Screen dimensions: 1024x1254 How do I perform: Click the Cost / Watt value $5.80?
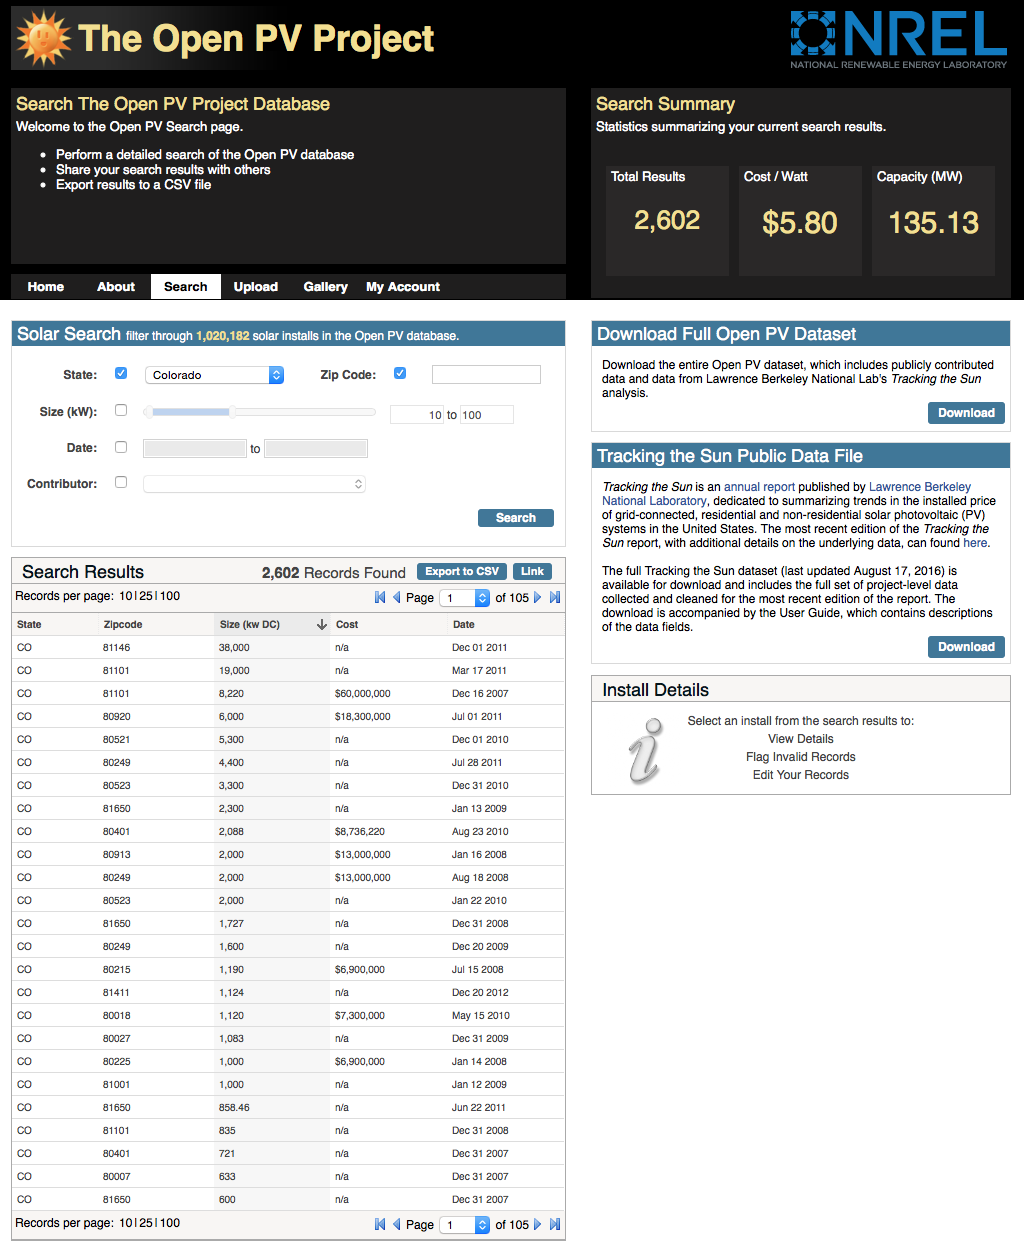(800, 223)
